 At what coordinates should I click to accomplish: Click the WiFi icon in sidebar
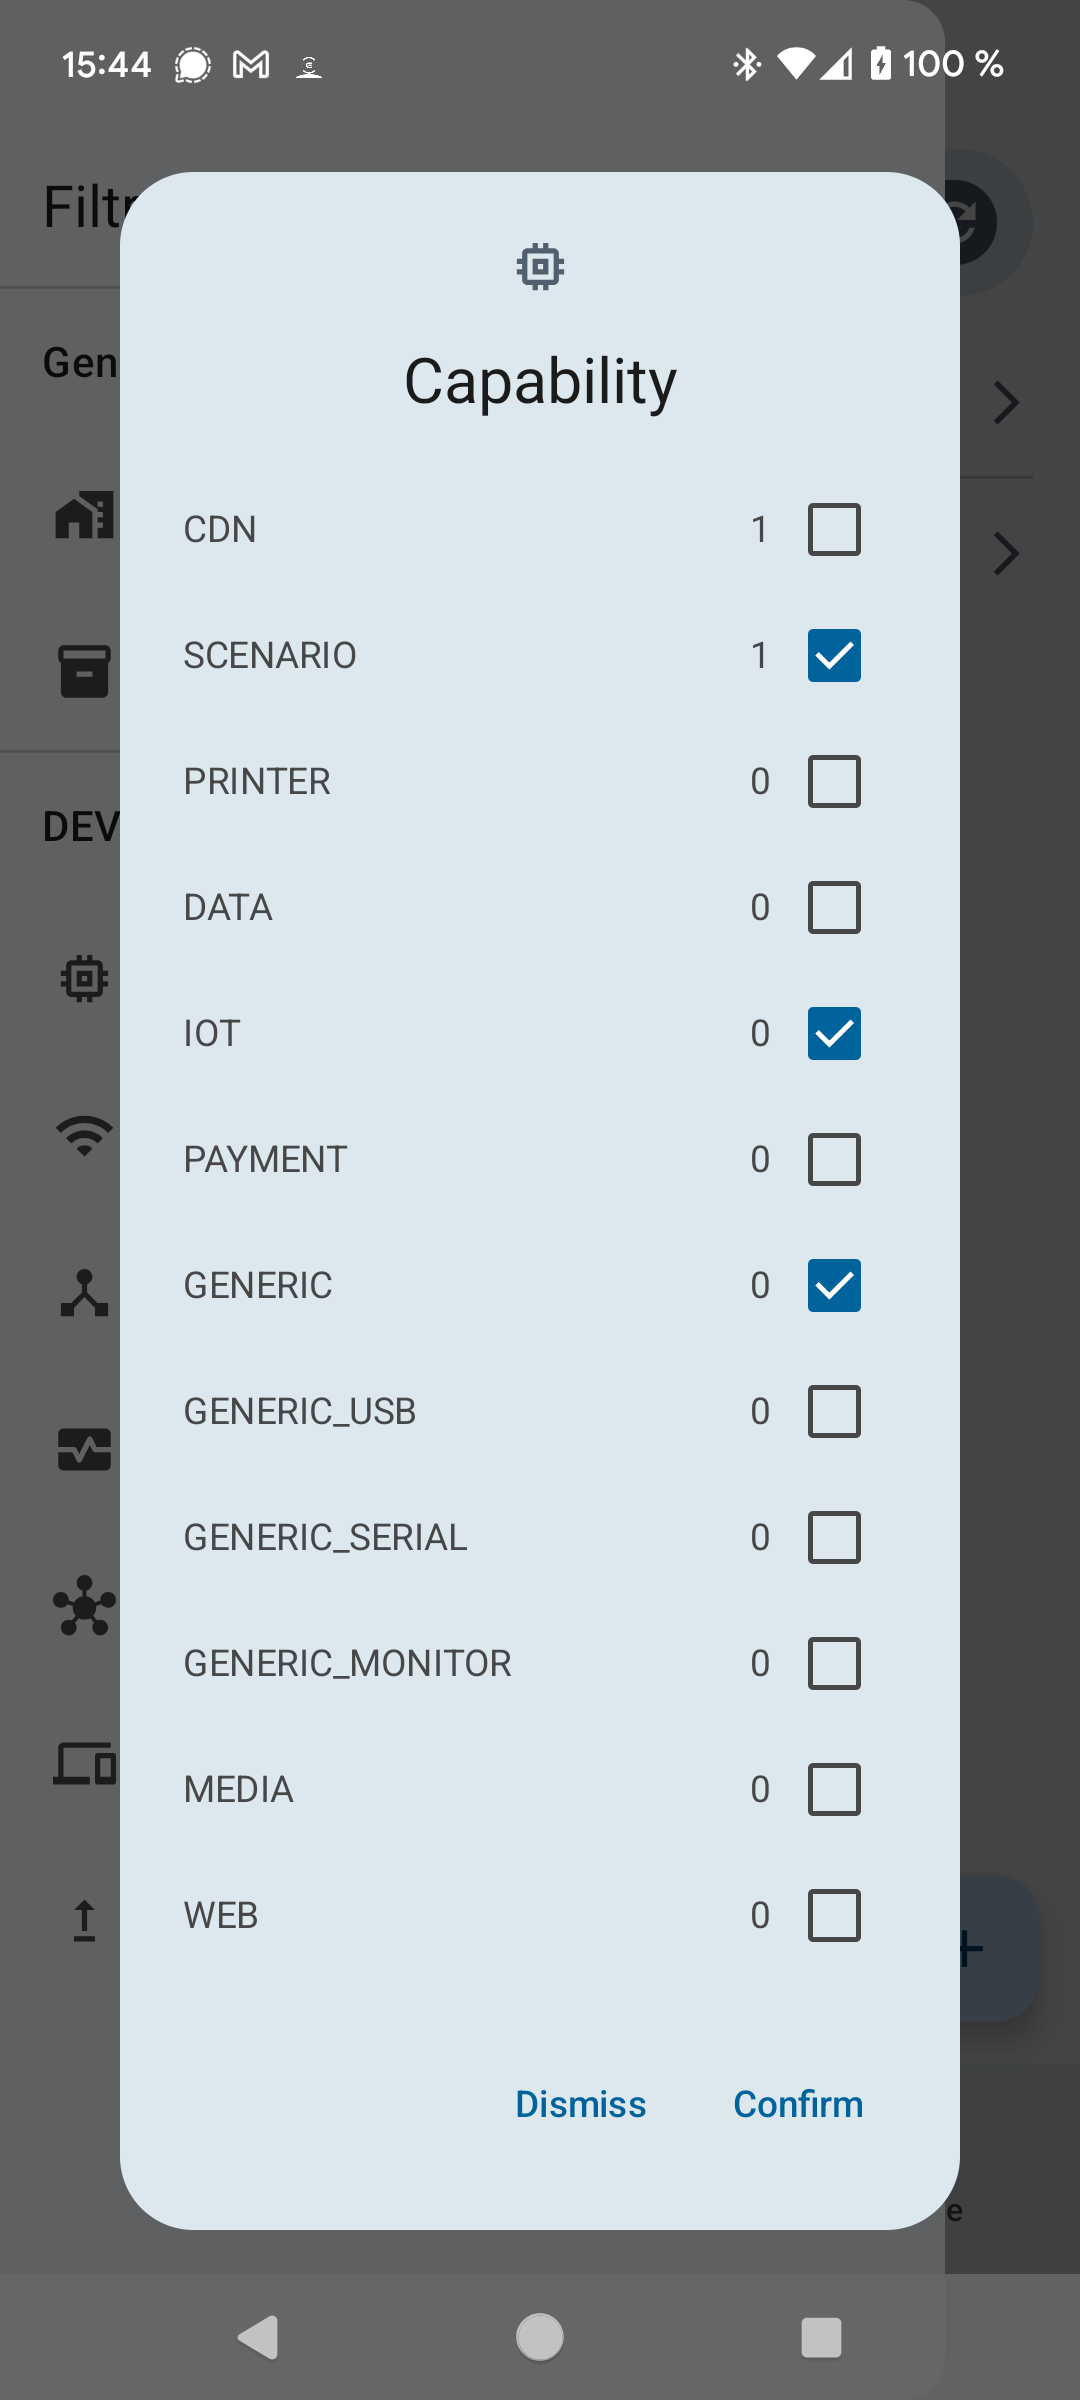coord(85,1135)
